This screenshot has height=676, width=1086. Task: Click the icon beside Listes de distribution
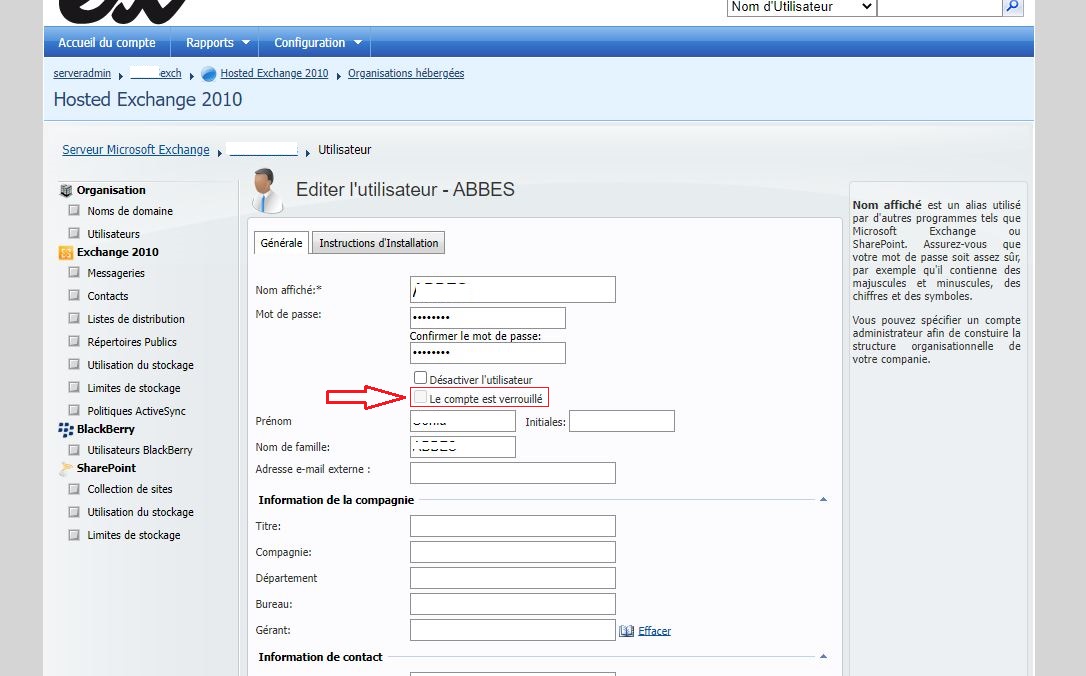coord(74,318)
